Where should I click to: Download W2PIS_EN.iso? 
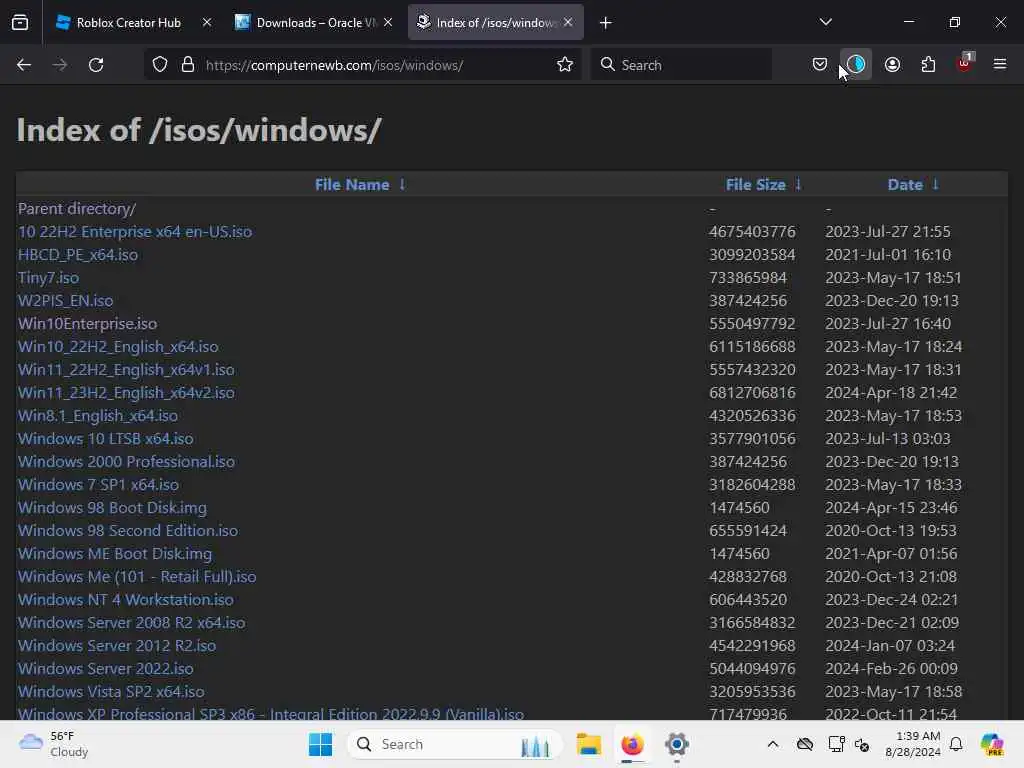[x=65, y=300]
